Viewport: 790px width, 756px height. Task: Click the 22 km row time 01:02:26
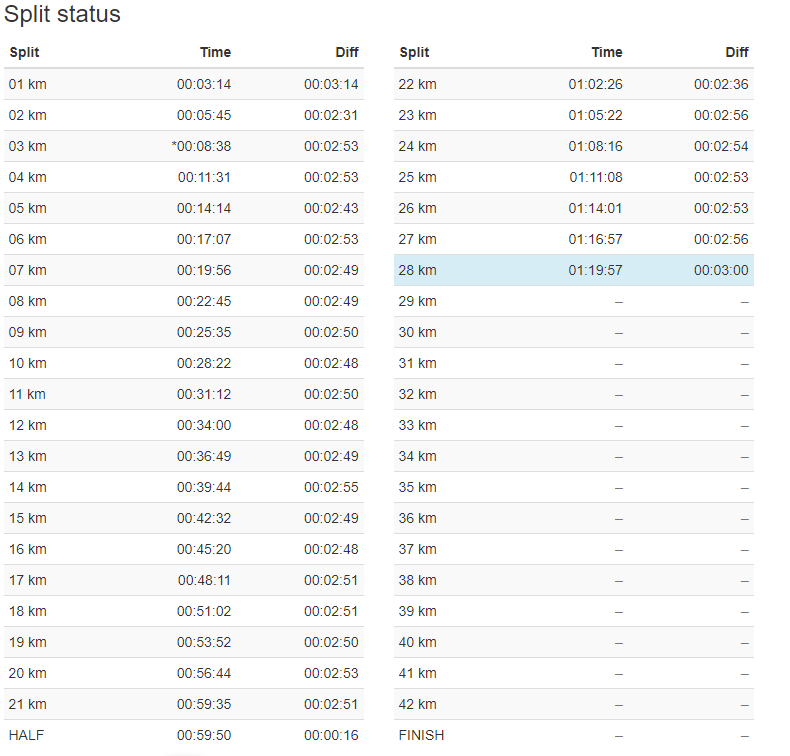(595, 84)
